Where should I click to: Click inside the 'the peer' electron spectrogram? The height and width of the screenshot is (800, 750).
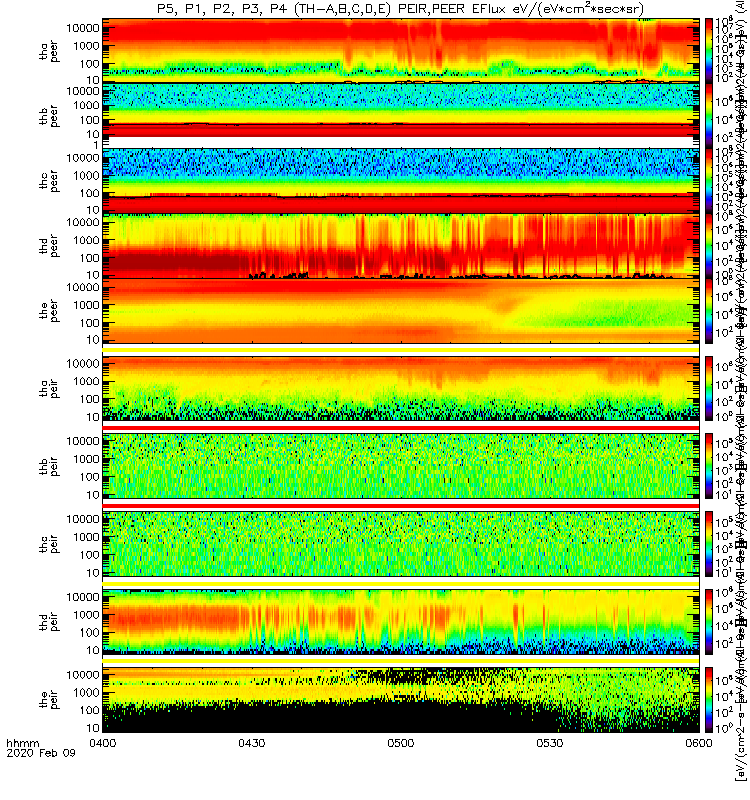(401, 310)
